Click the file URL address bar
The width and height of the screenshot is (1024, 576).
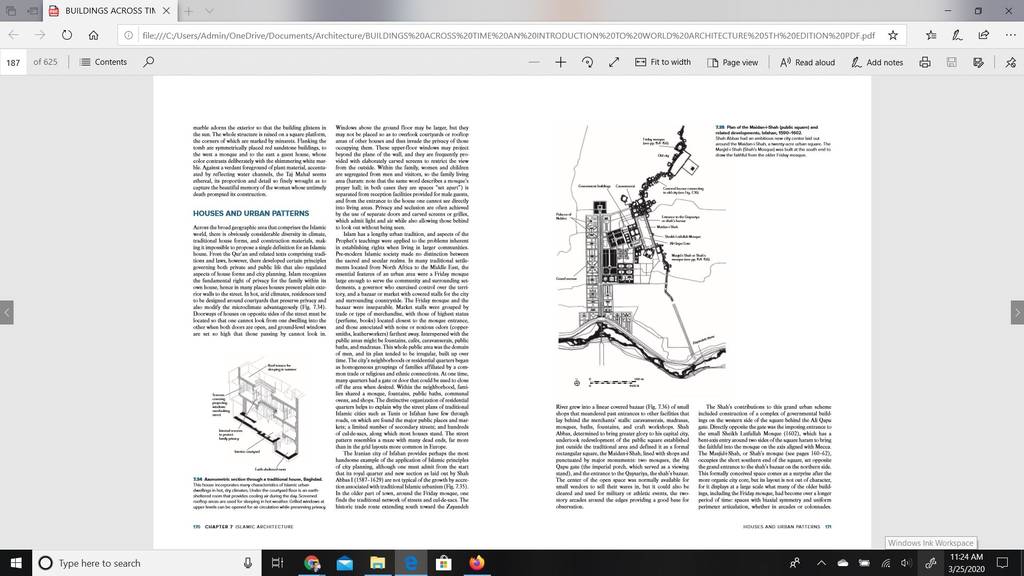coord(508,35)
